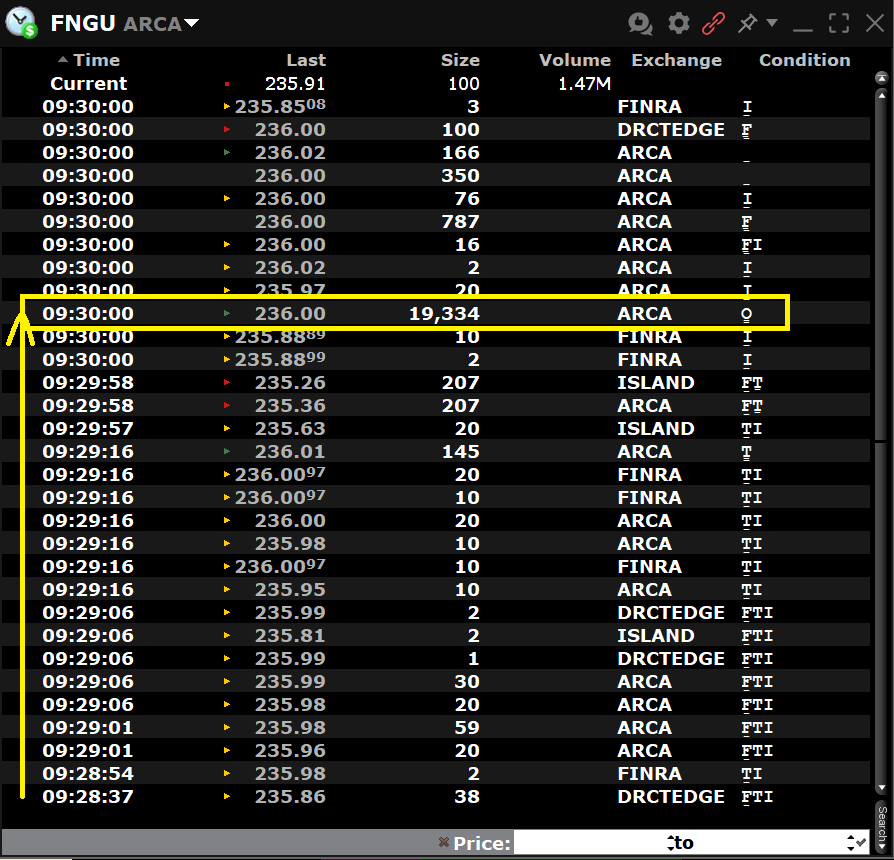The width and height of the screenshot is (894, 860).
Task: Click the minimum Price input field
Action: click(x=590, y=843)
